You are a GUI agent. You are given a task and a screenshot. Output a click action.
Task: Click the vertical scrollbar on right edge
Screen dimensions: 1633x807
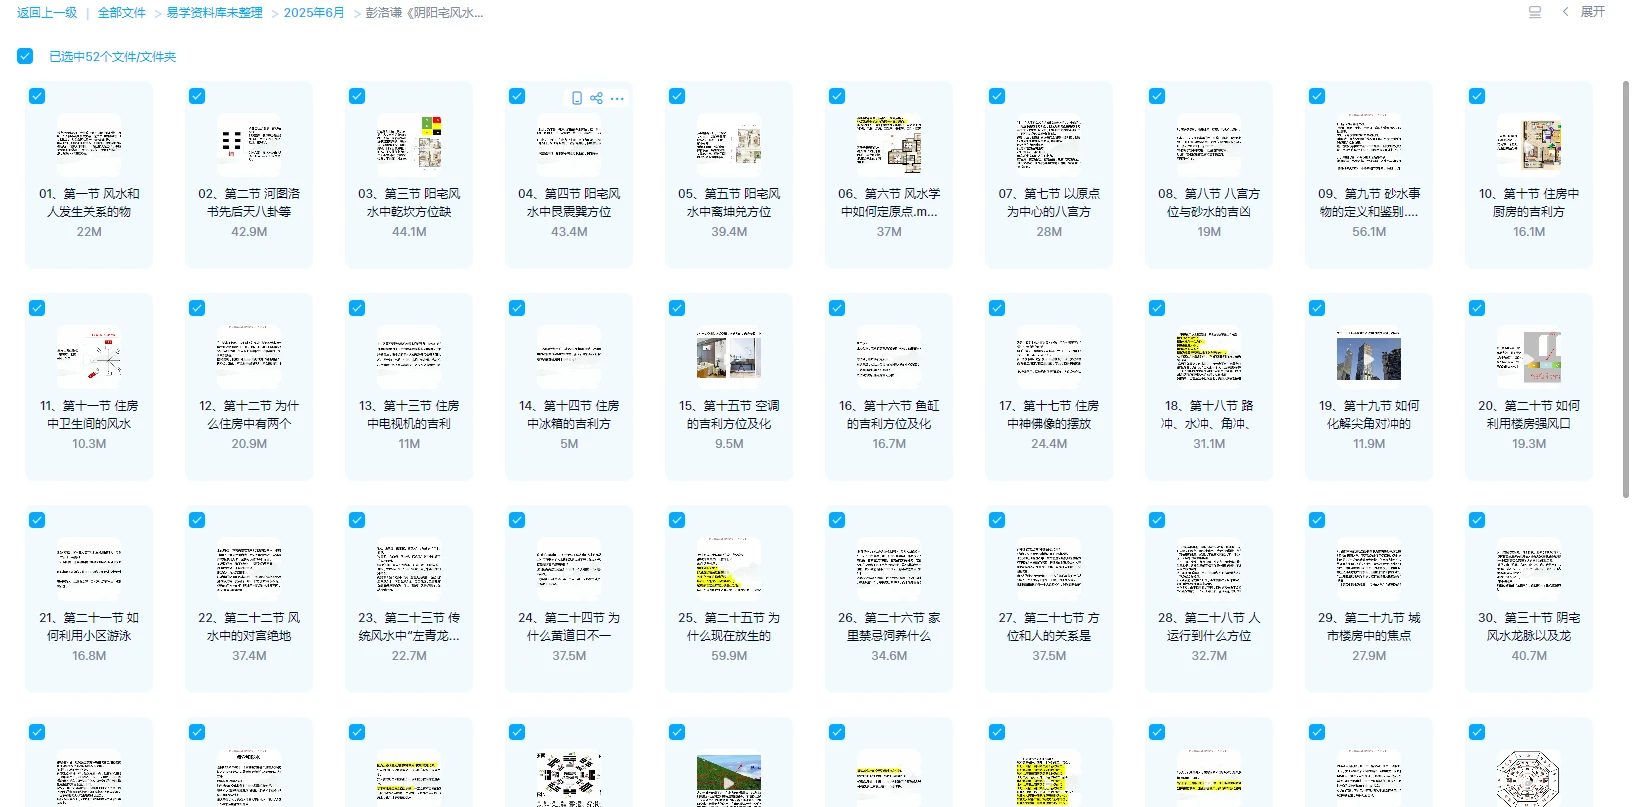pos(1625,290)
